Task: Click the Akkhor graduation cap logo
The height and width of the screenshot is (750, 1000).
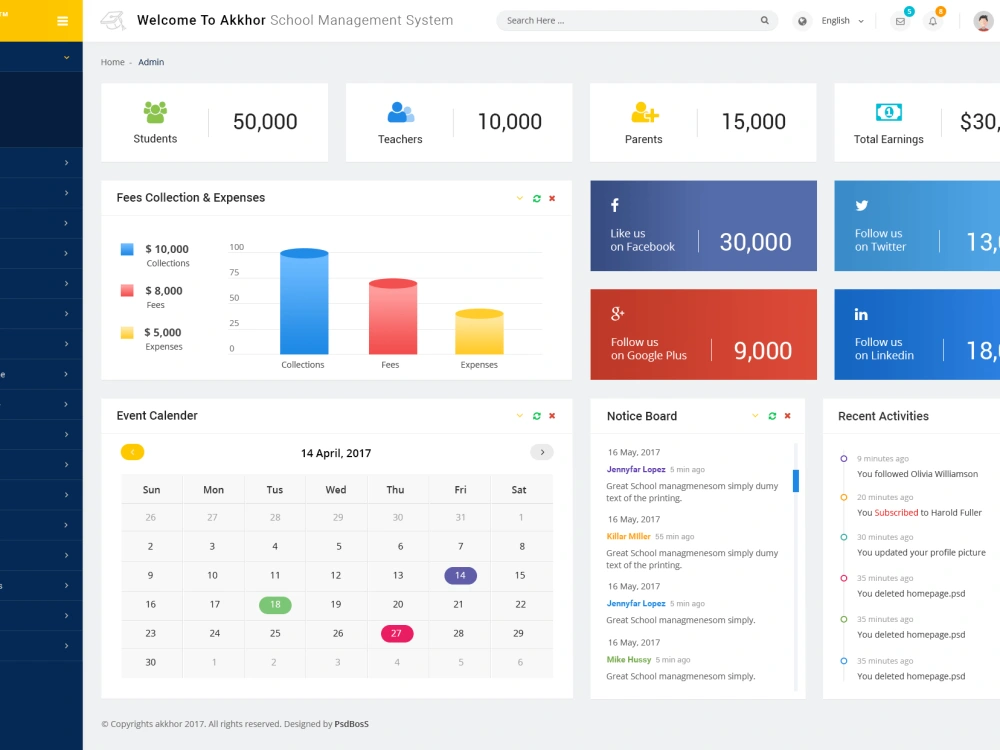Action: 114,20
